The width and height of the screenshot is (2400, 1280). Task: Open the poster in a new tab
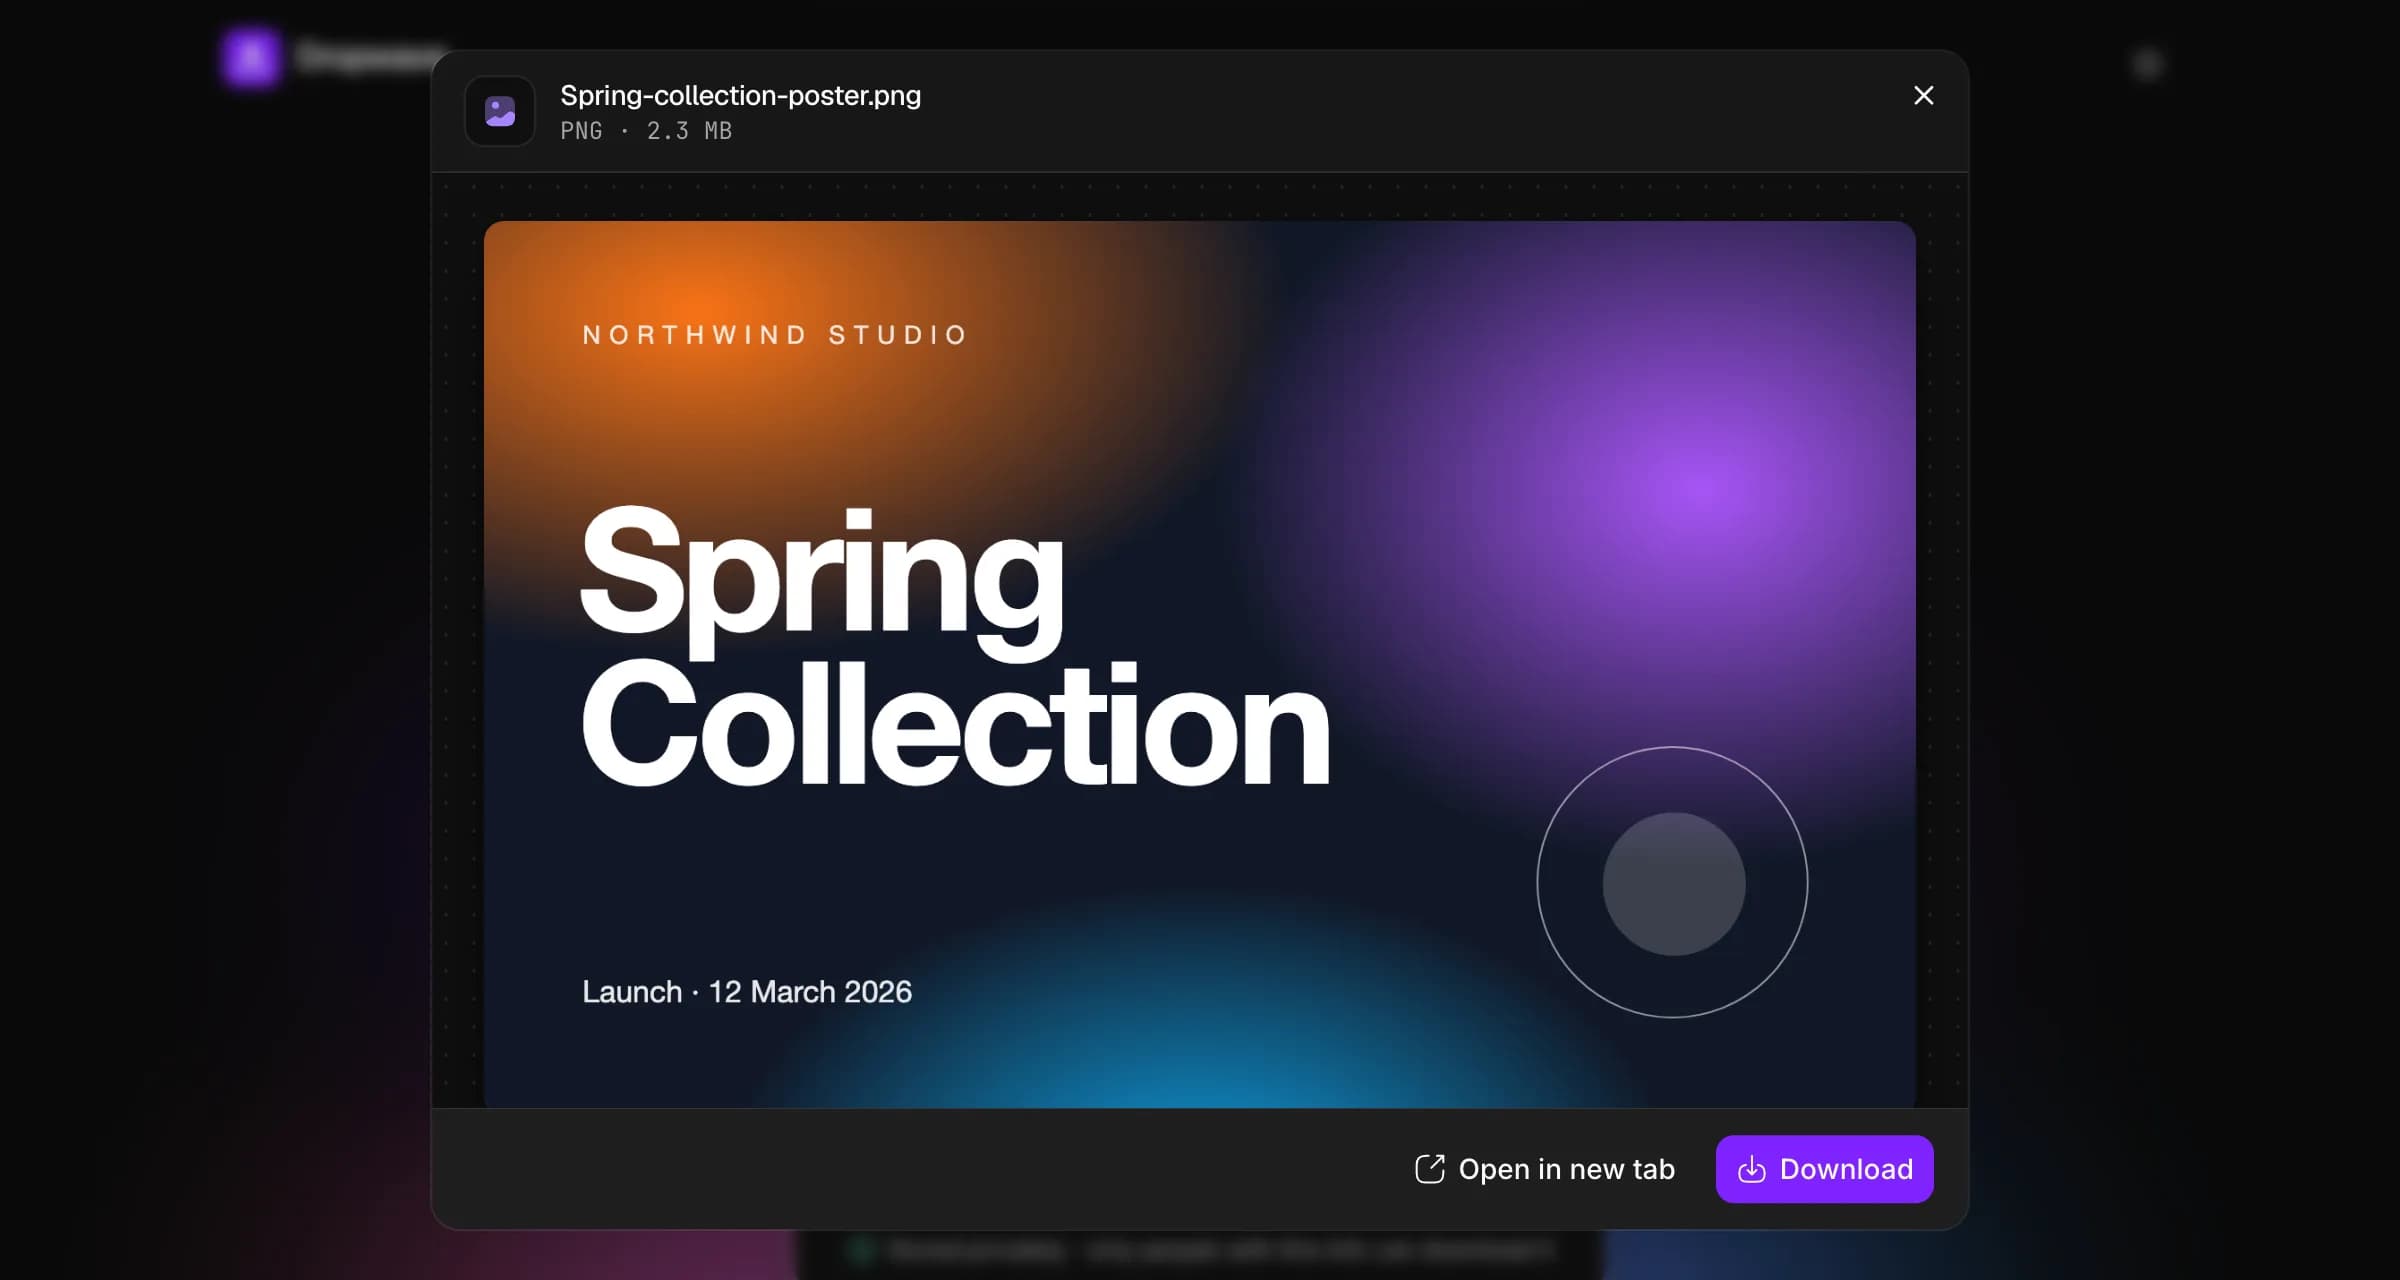click(1545, 1169)
